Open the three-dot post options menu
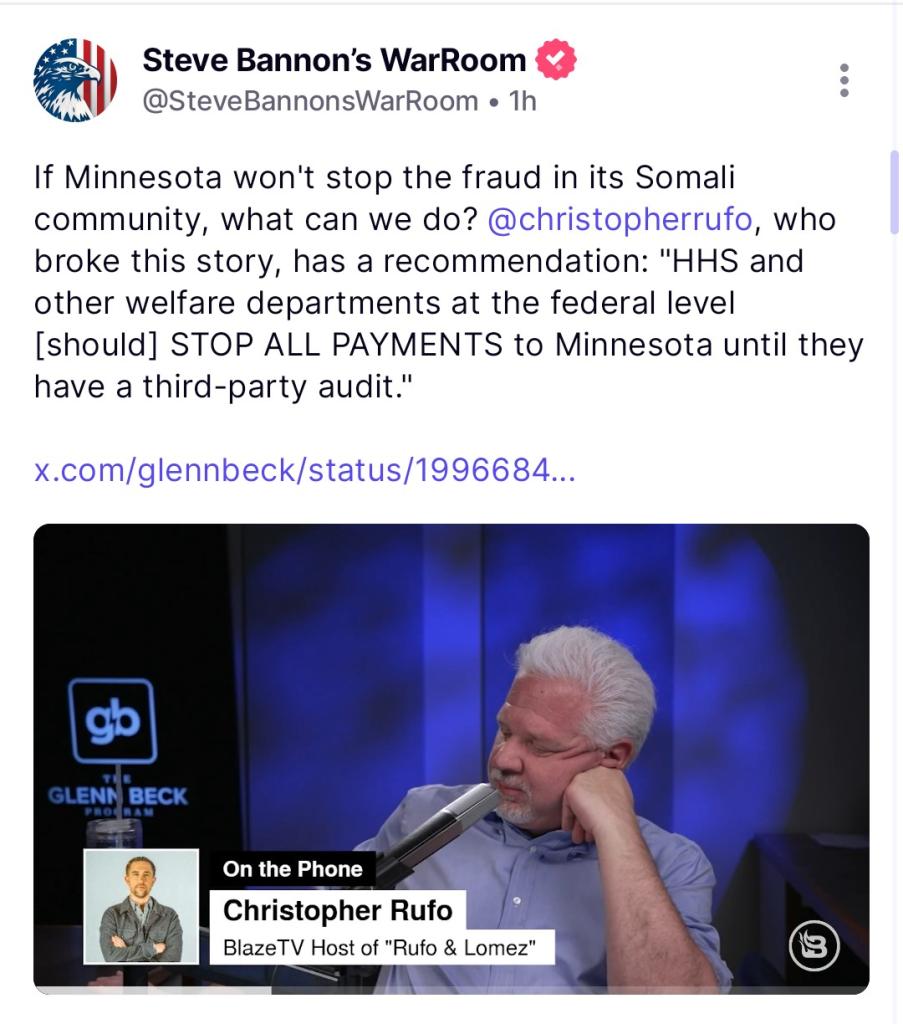 tap(844, 80)
